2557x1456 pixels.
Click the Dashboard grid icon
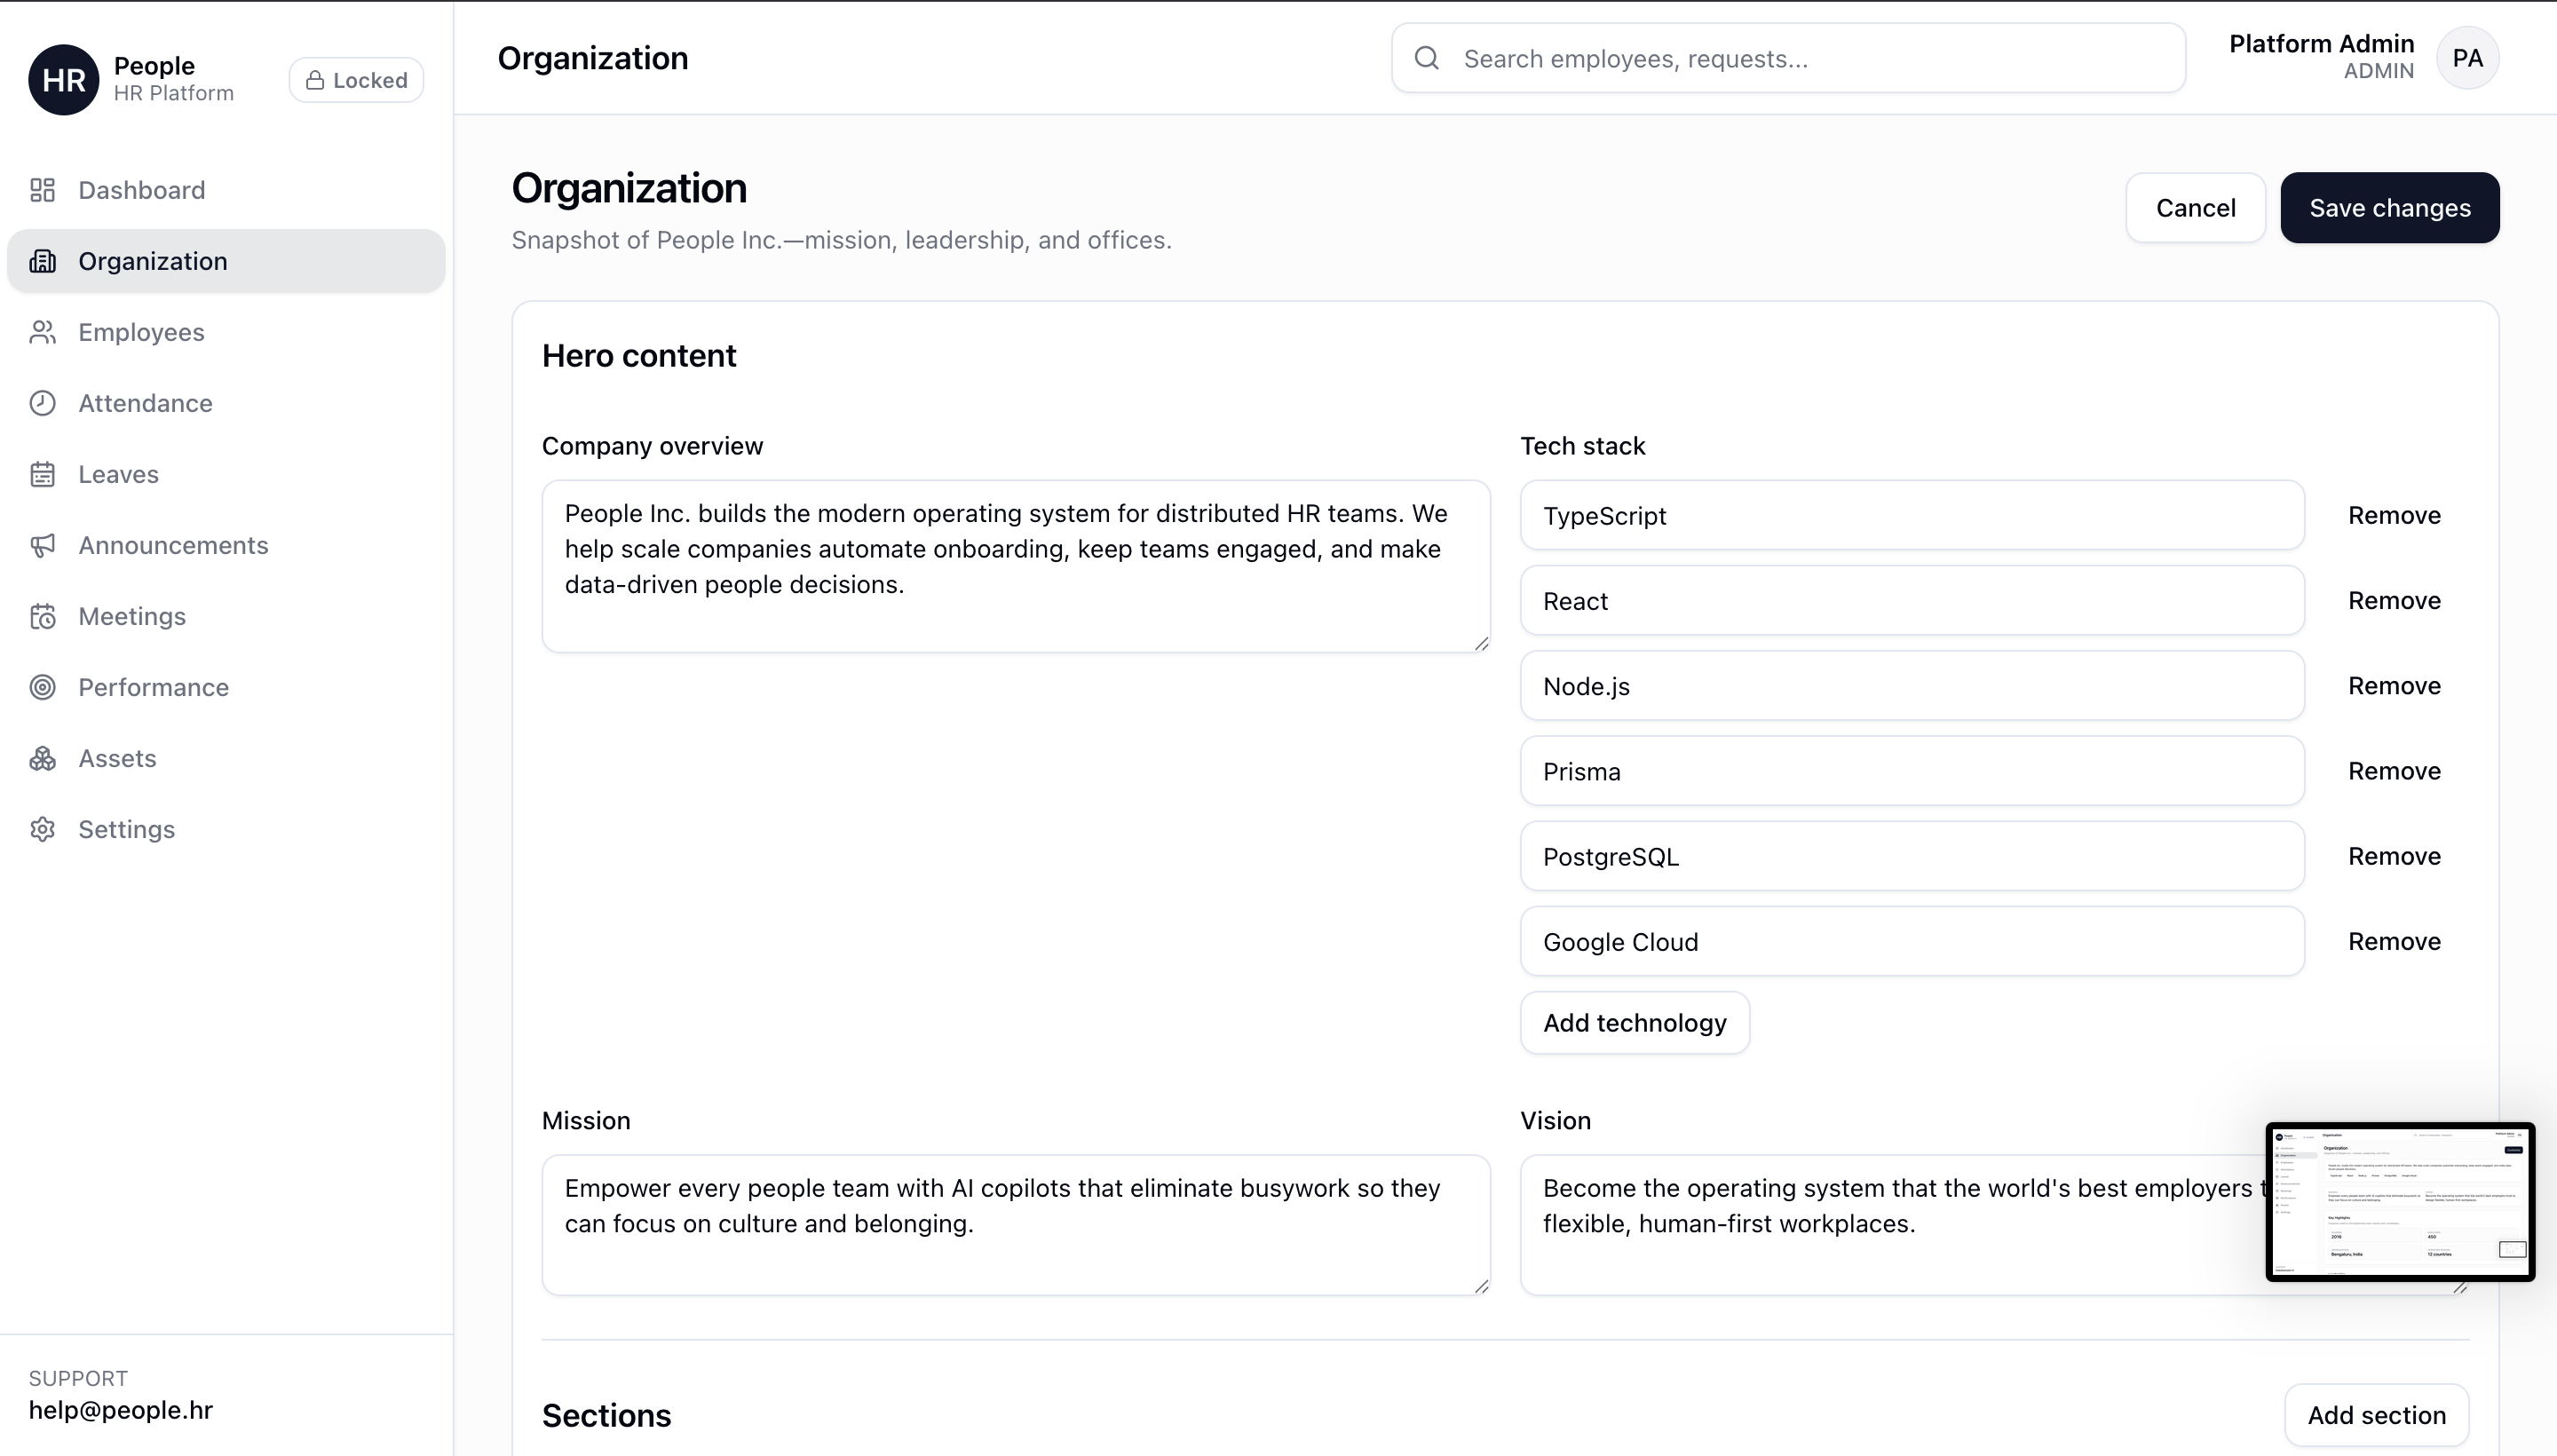42,190
